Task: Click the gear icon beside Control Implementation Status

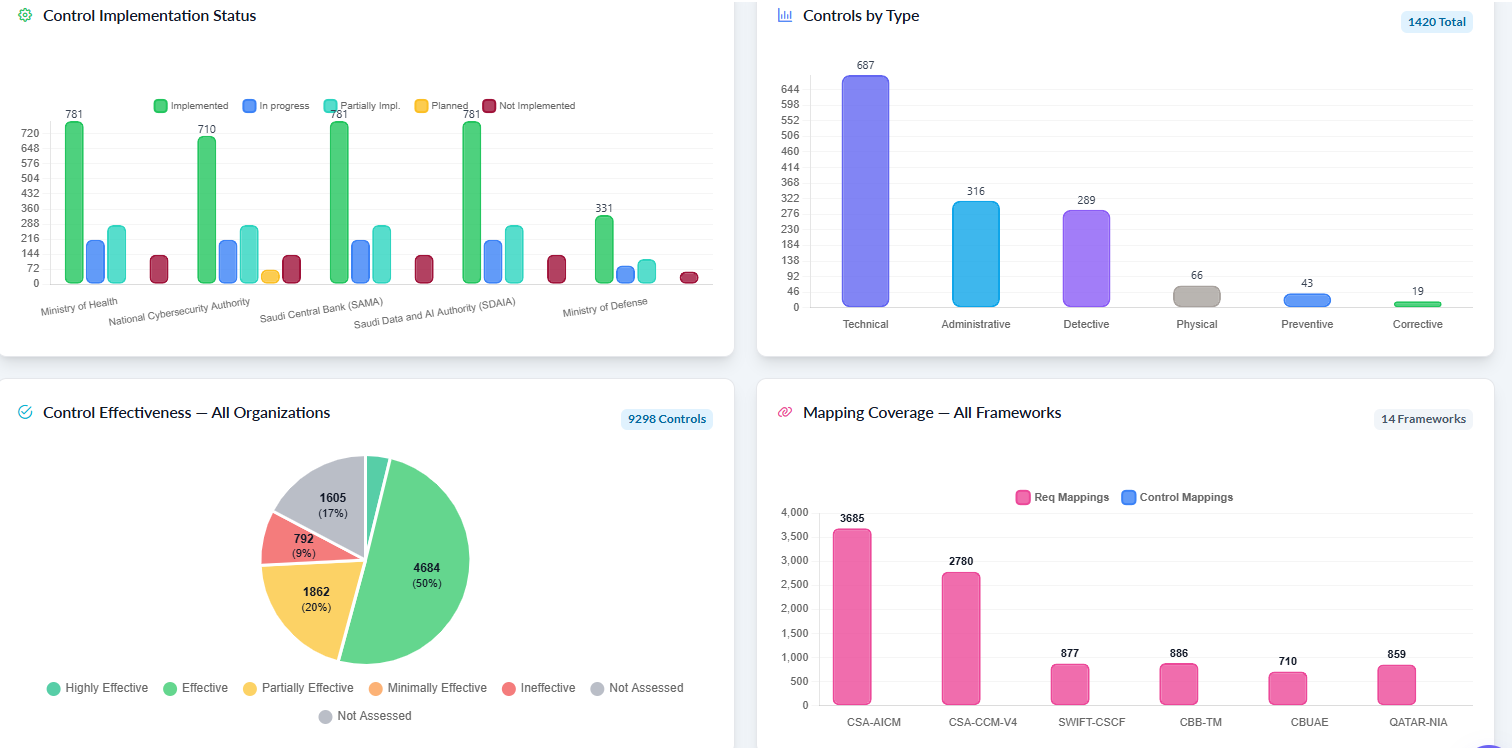Action: pyautogui.click(x=26, y=16)
